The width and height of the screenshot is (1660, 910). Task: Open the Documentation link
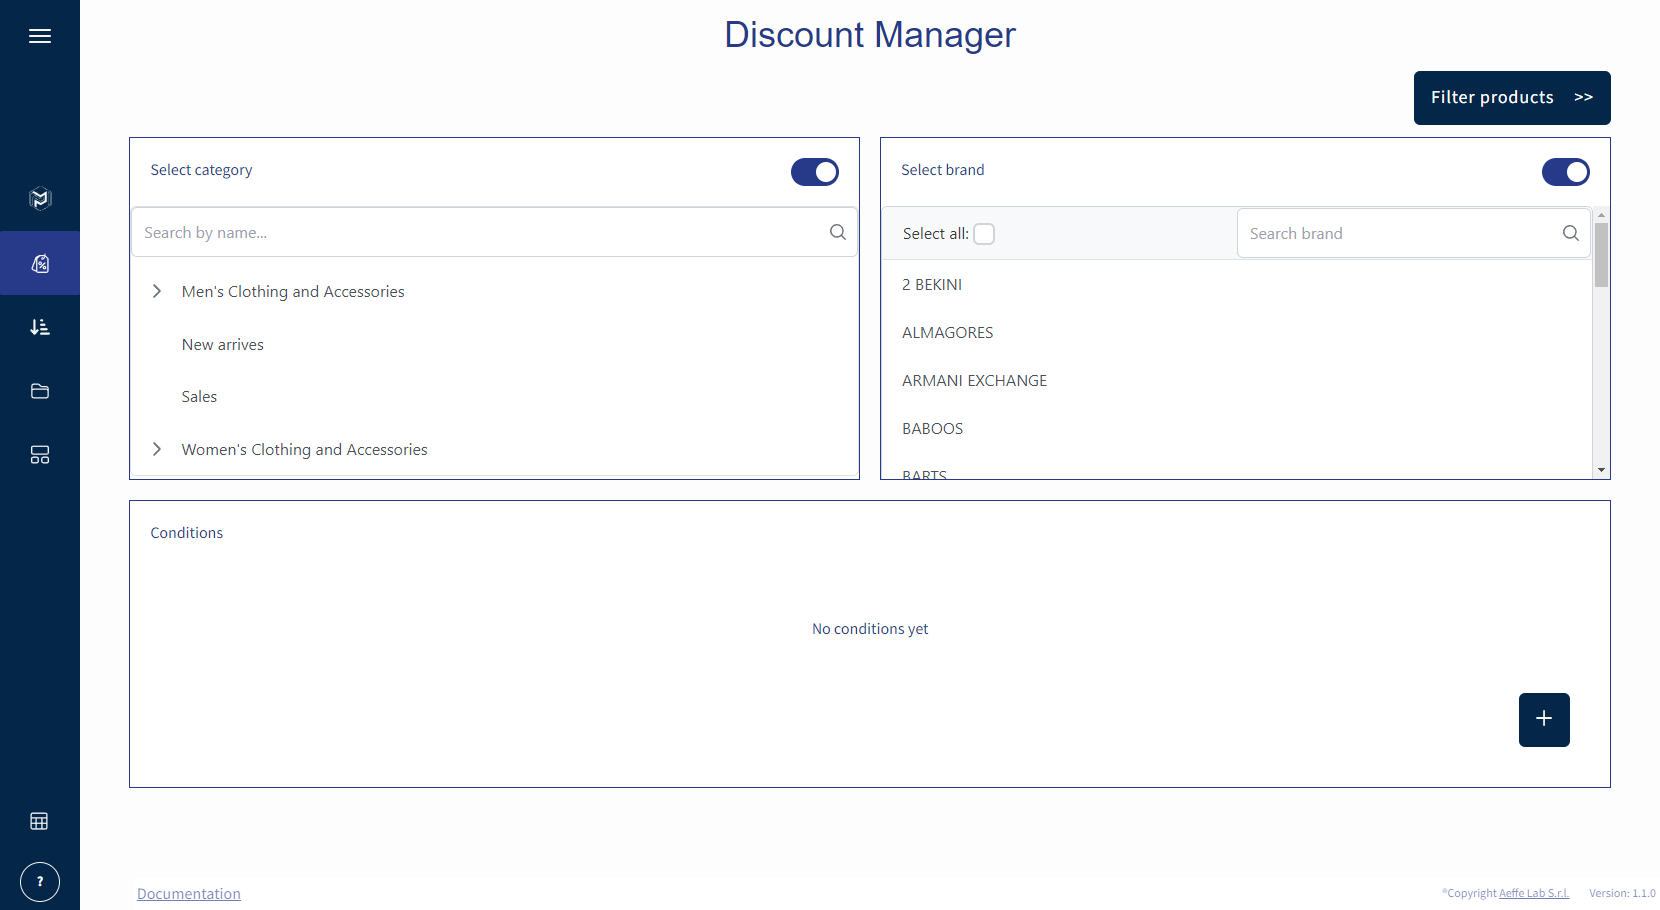(189, 894)
